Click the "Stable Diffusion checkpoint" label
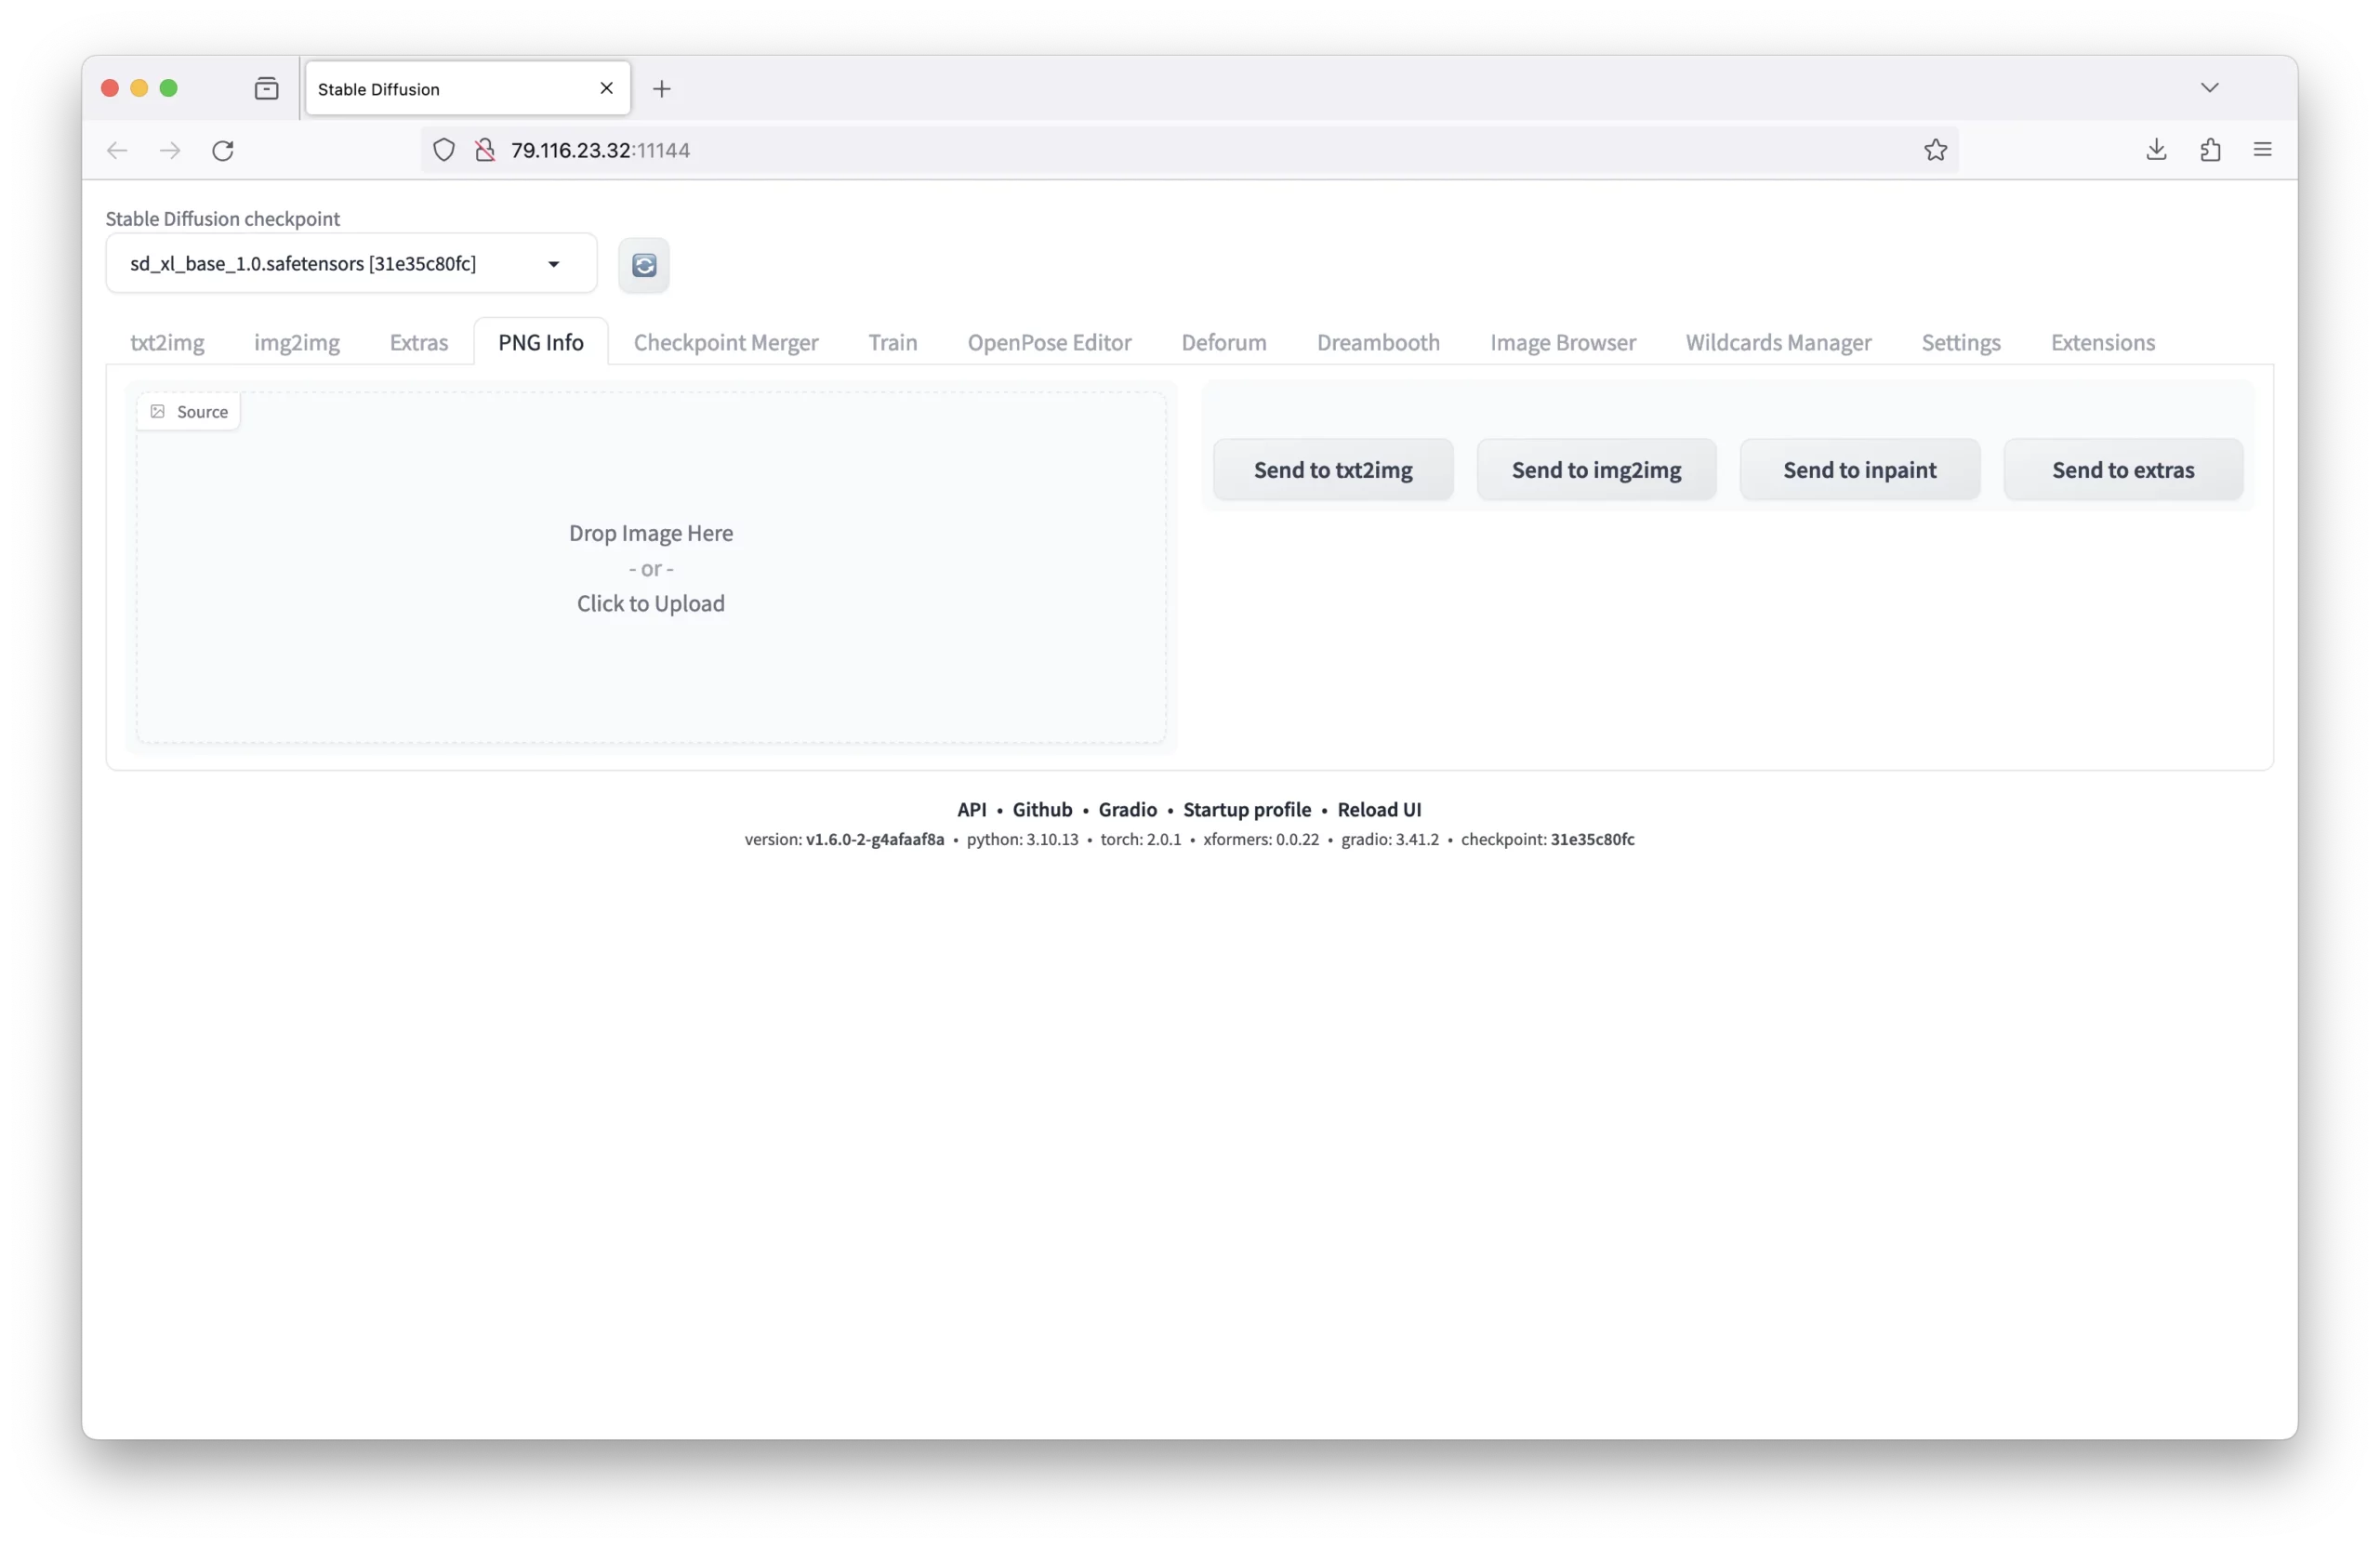Image resolution: width=2380 pixels, height=1548 pixels. pyautogui.click(x=223, y=219)
